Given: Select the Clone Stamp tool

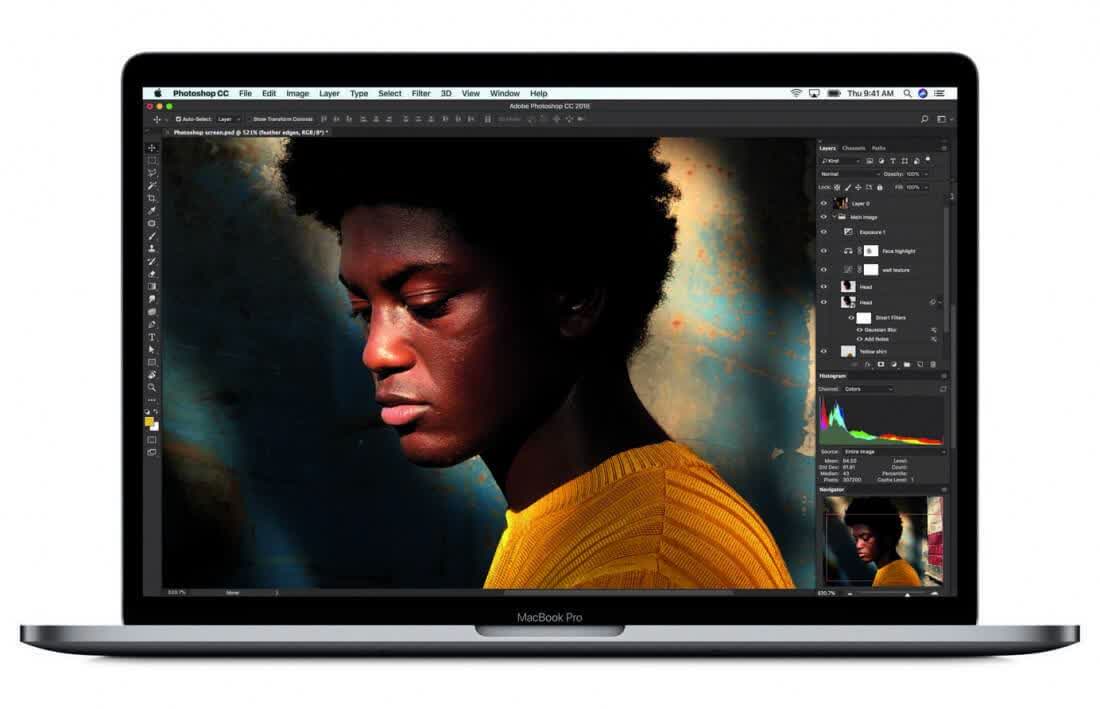Looking at the screenshot, I should 152,249.
